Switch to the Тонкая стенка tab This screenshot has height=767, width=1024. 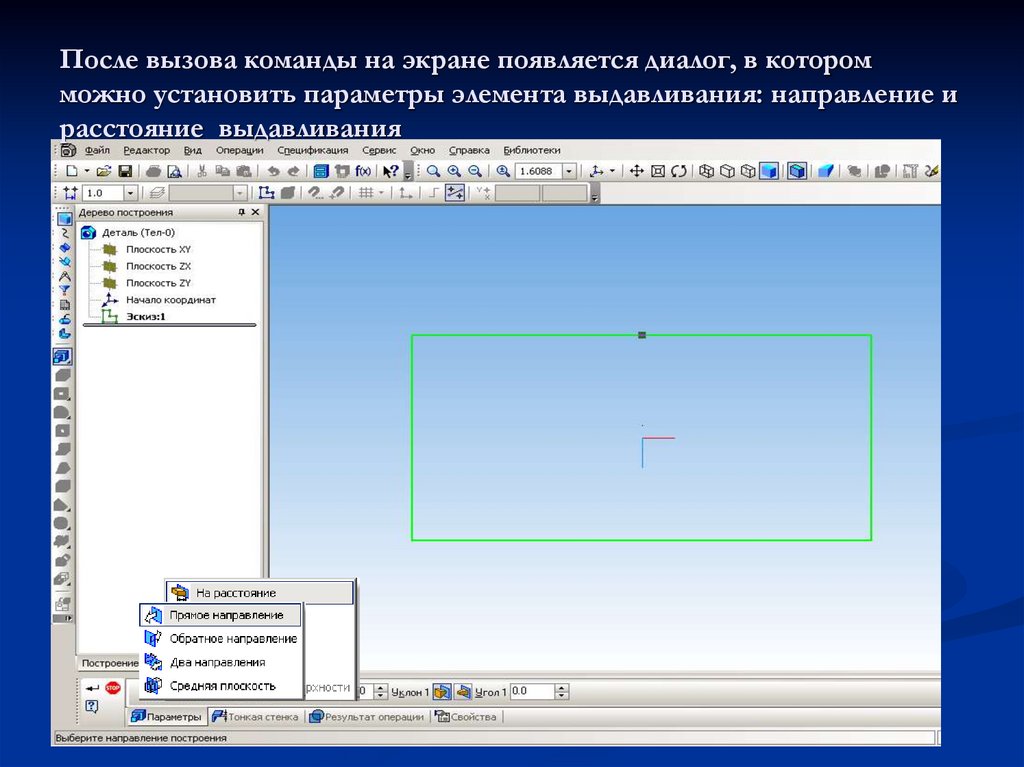click(257, 717)
